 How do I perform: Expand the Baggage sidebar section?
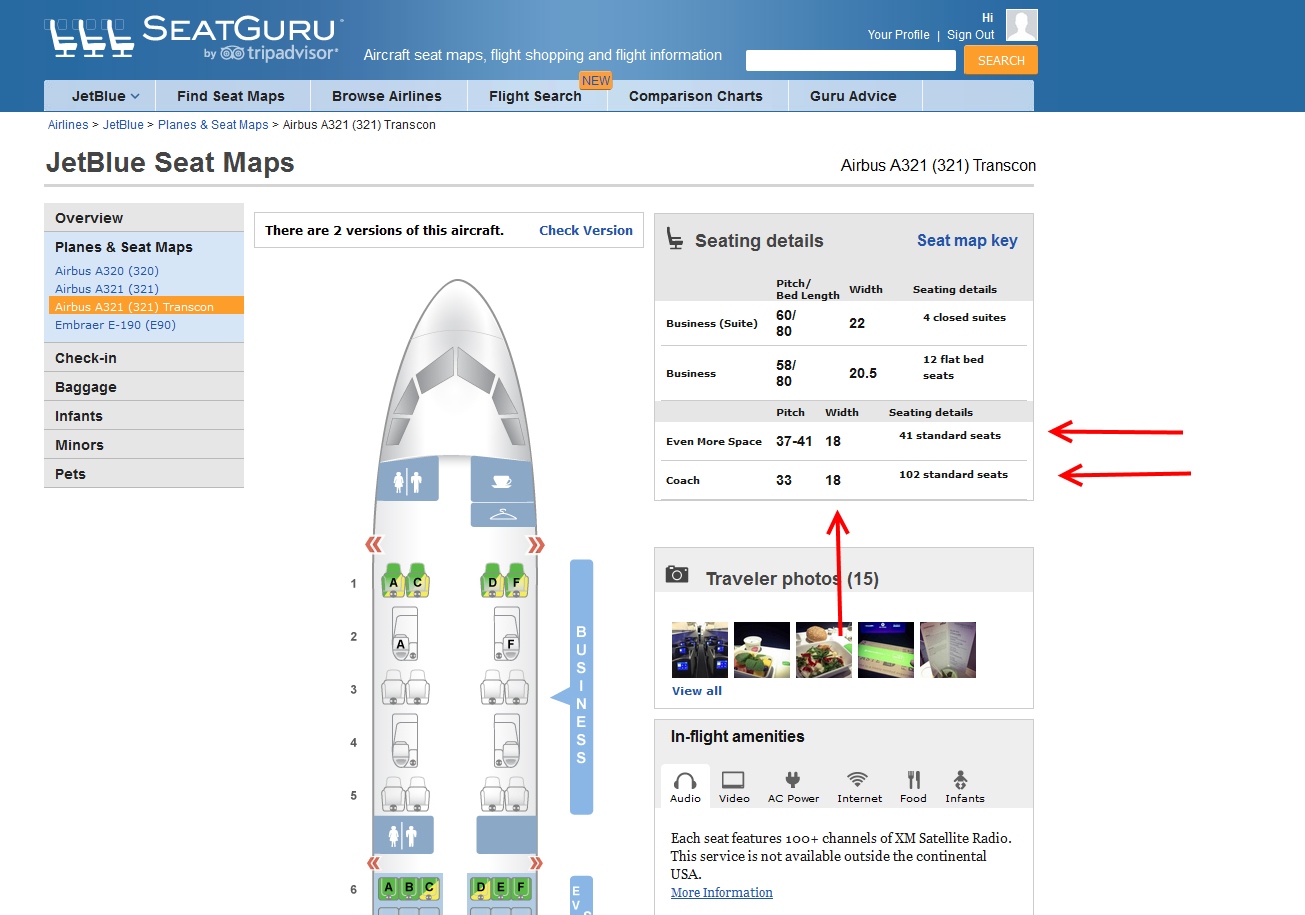click(x=86, y=387)
